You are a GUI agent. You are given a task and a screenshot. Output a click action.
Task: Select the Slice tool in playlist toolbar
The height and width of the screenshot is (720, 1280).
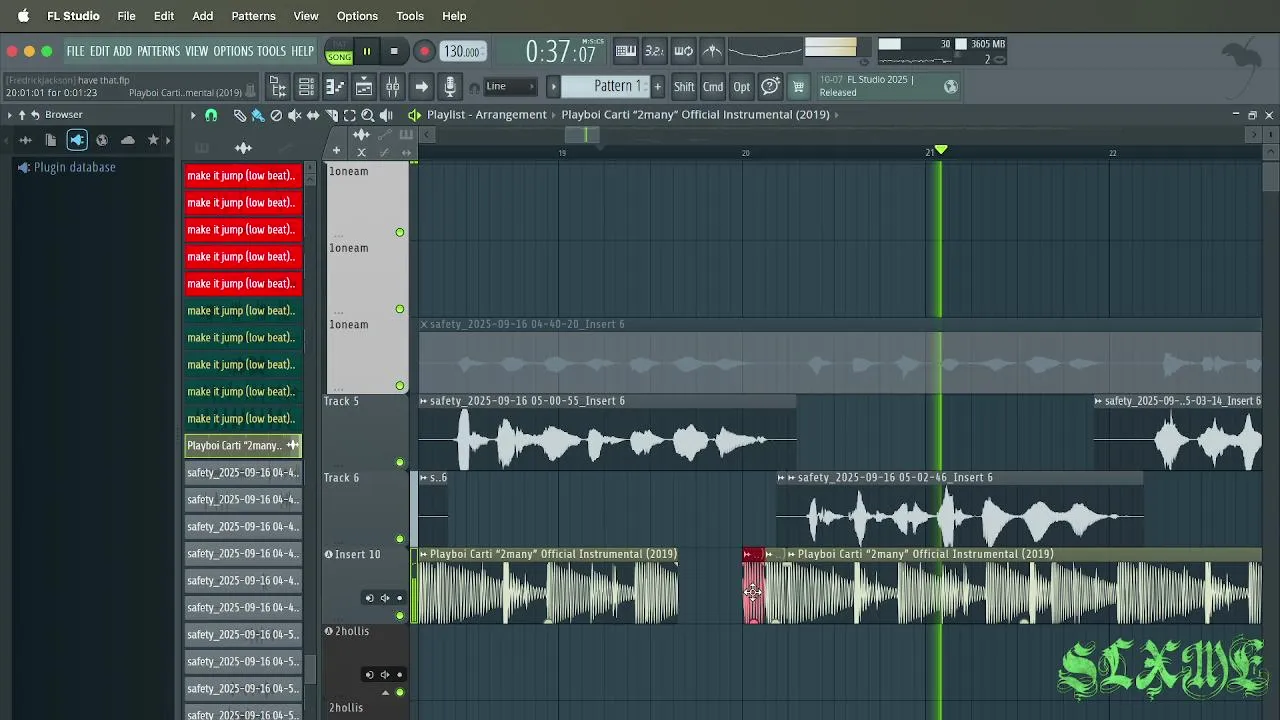pos(331,115)
